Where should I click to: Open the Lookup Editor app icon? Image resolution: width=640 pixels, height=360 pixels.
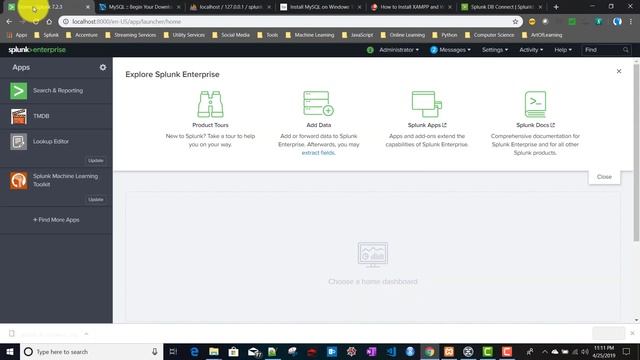pyautogui.click(x=19, y=142)
